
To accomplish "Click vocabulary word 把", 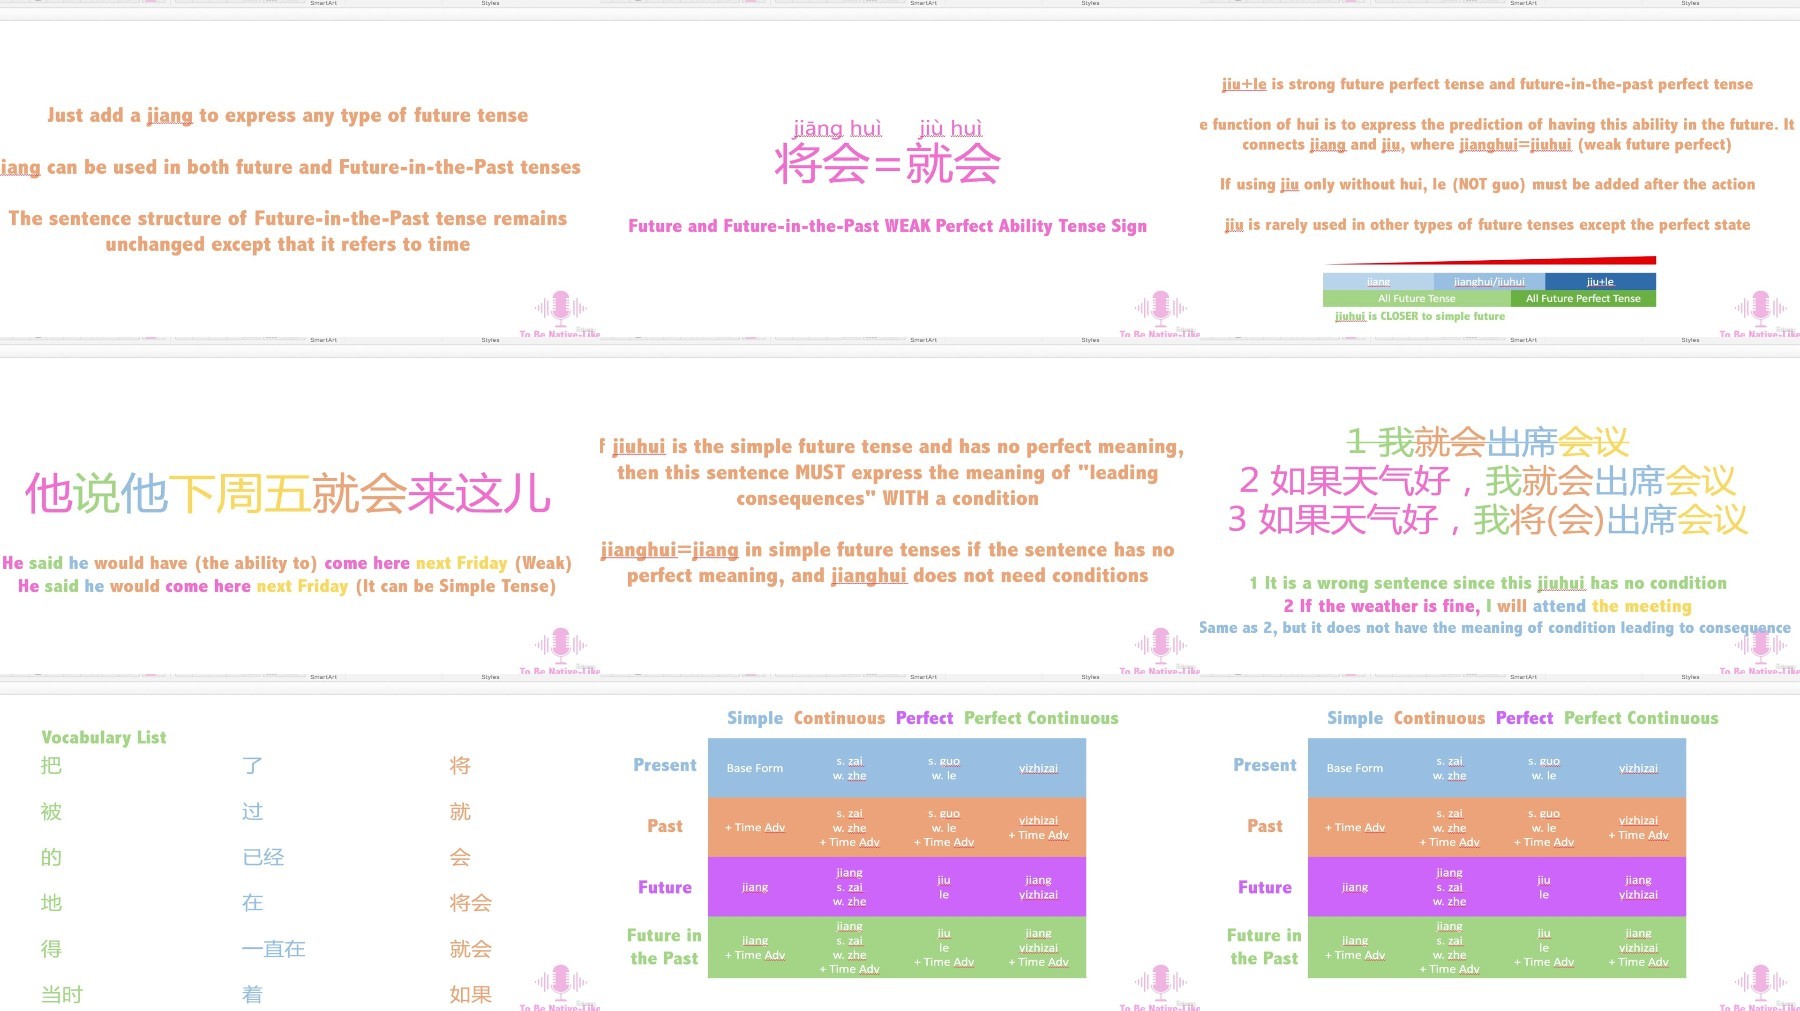I will 51,766.
